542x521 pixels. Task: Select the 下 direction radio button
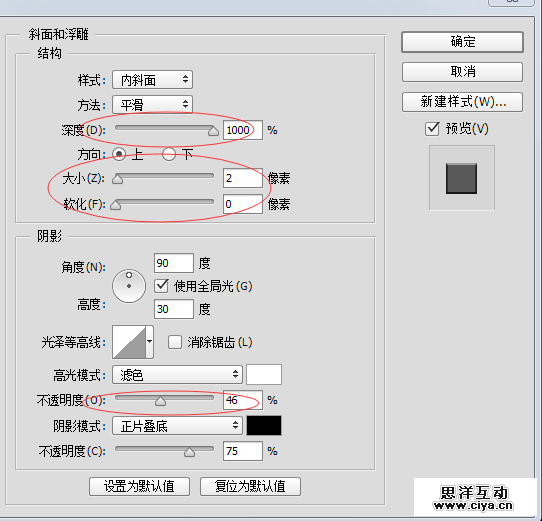click(x=169, y=154)
